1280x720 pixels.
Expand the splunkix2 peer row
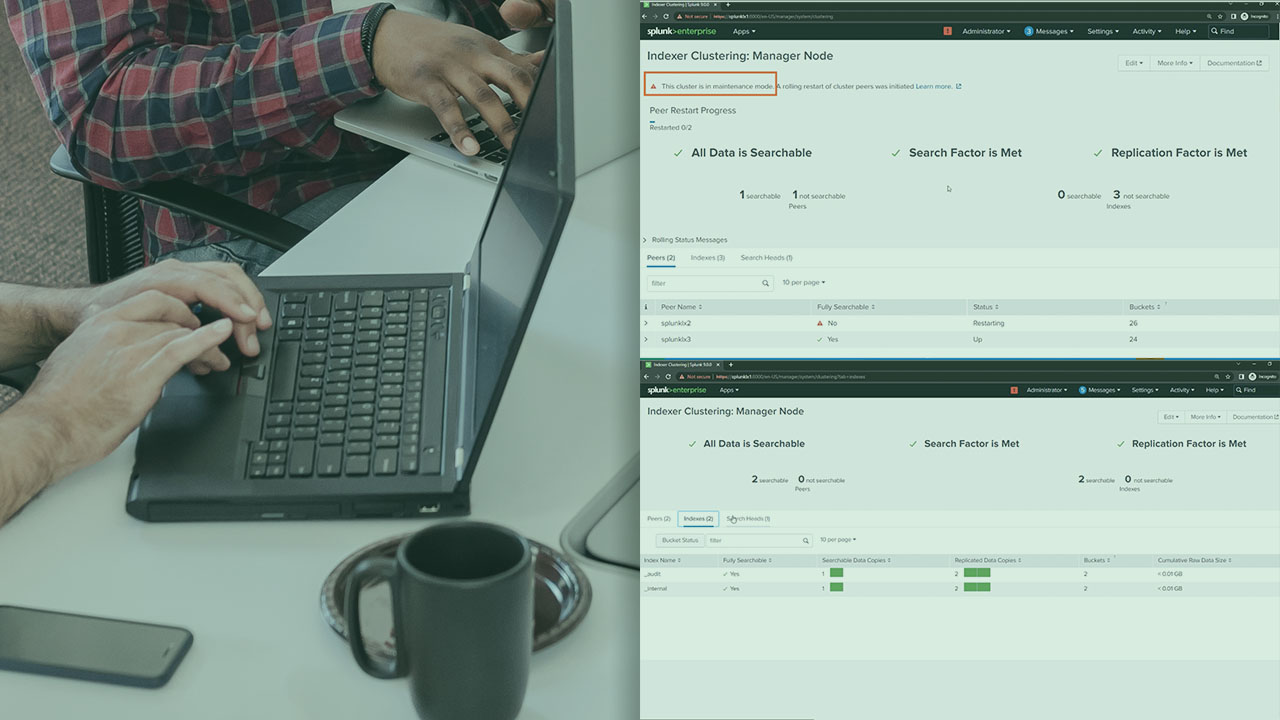pos(646,323)
